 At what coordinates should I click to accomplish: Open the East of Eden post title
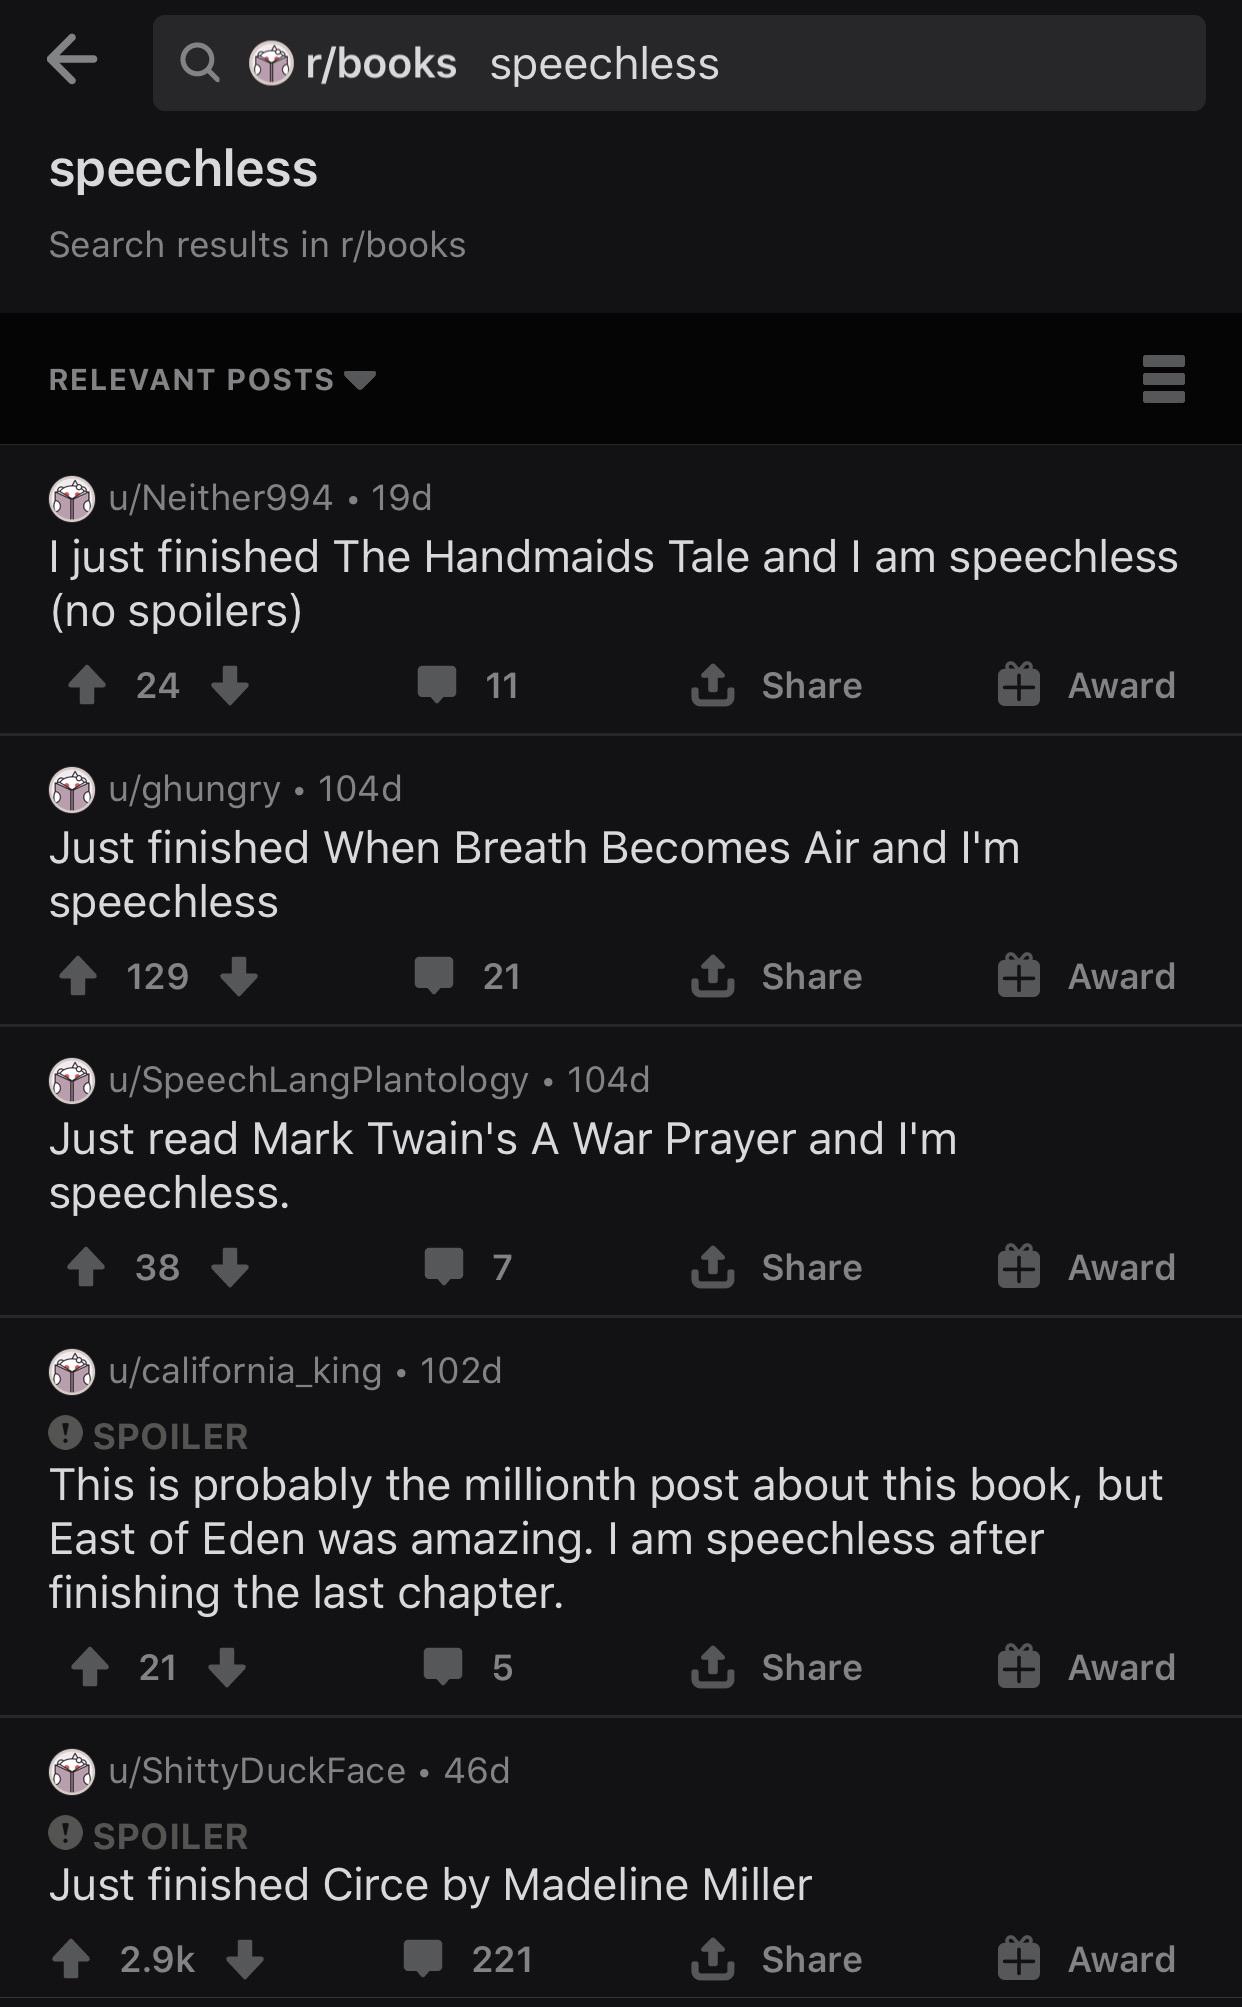[605, 1538]
